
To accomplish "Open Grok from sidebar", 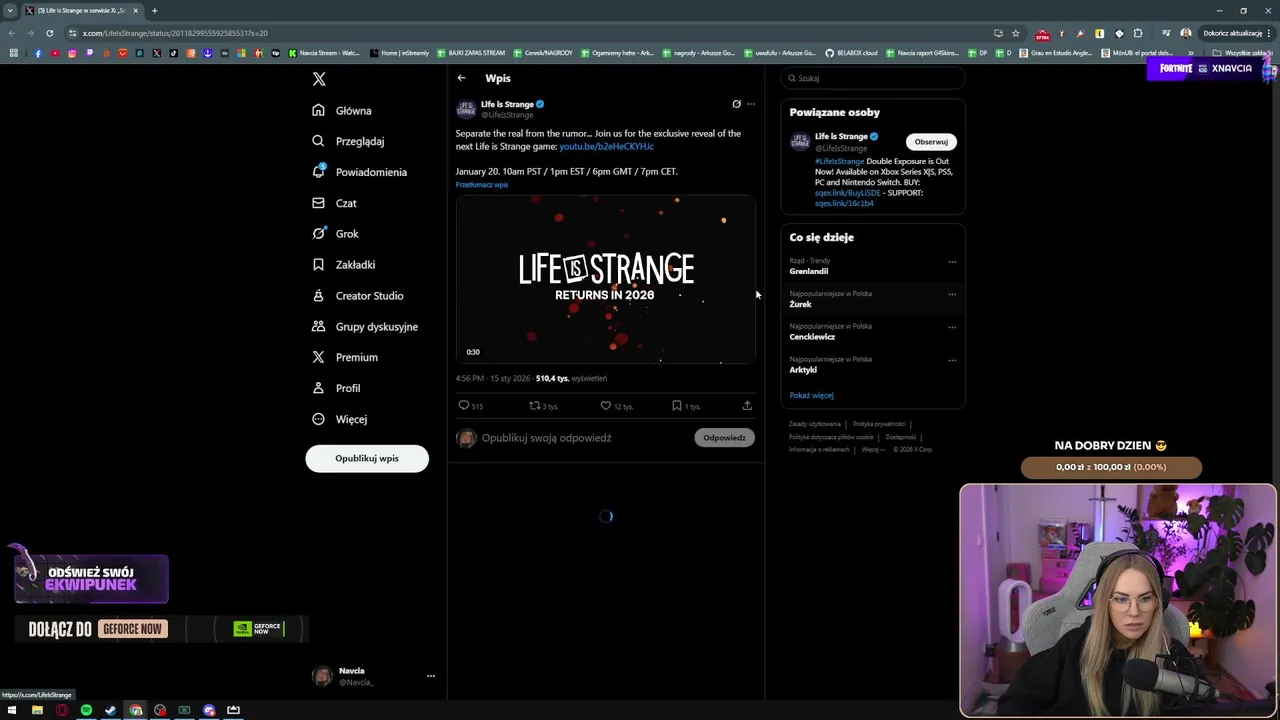I will [335, 234].
